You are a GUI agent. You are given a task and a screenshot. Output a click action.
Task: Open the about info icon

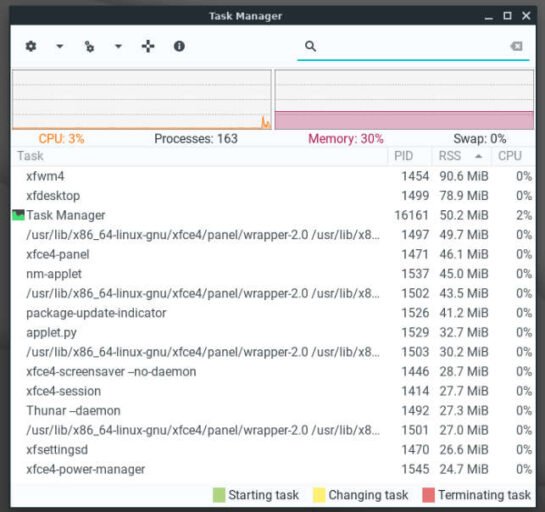179,46
